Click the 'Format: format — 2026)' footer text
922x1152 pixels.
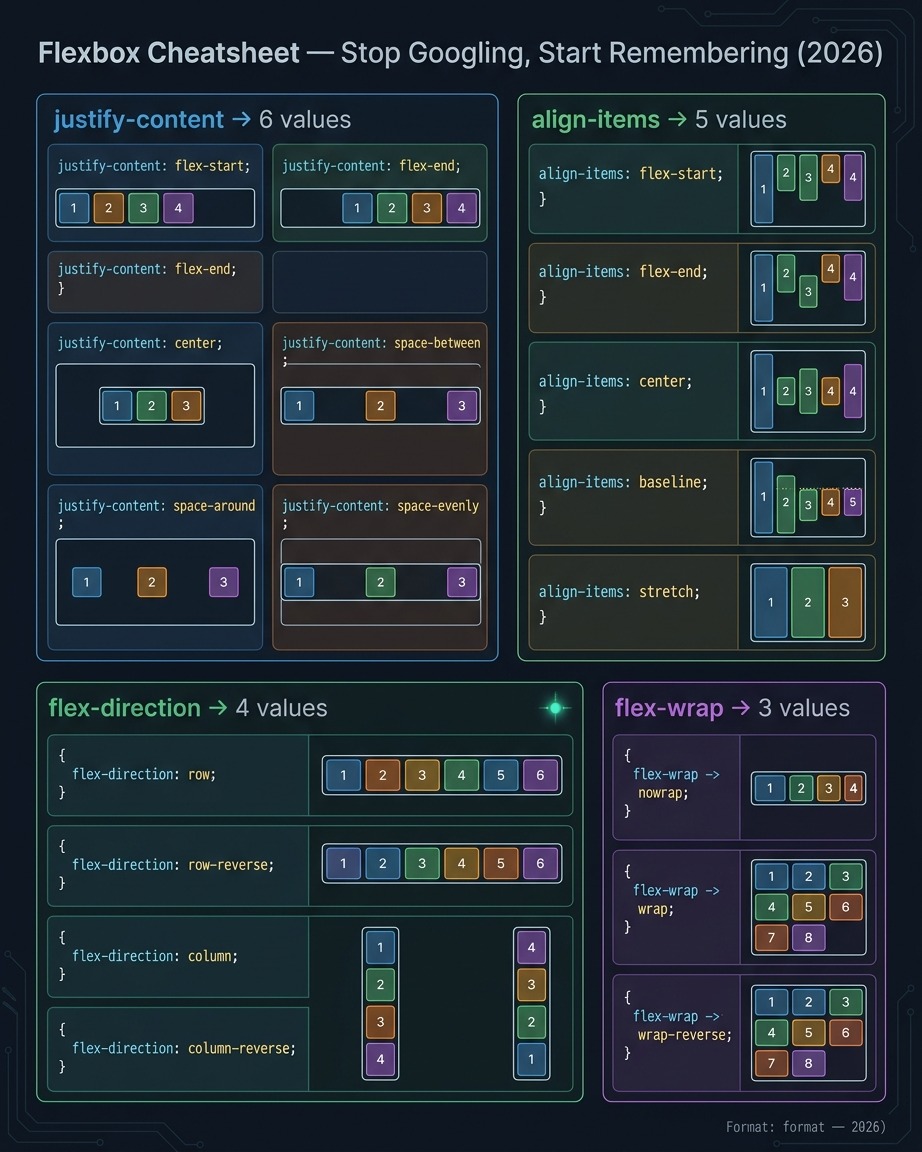click(805, 1127)
